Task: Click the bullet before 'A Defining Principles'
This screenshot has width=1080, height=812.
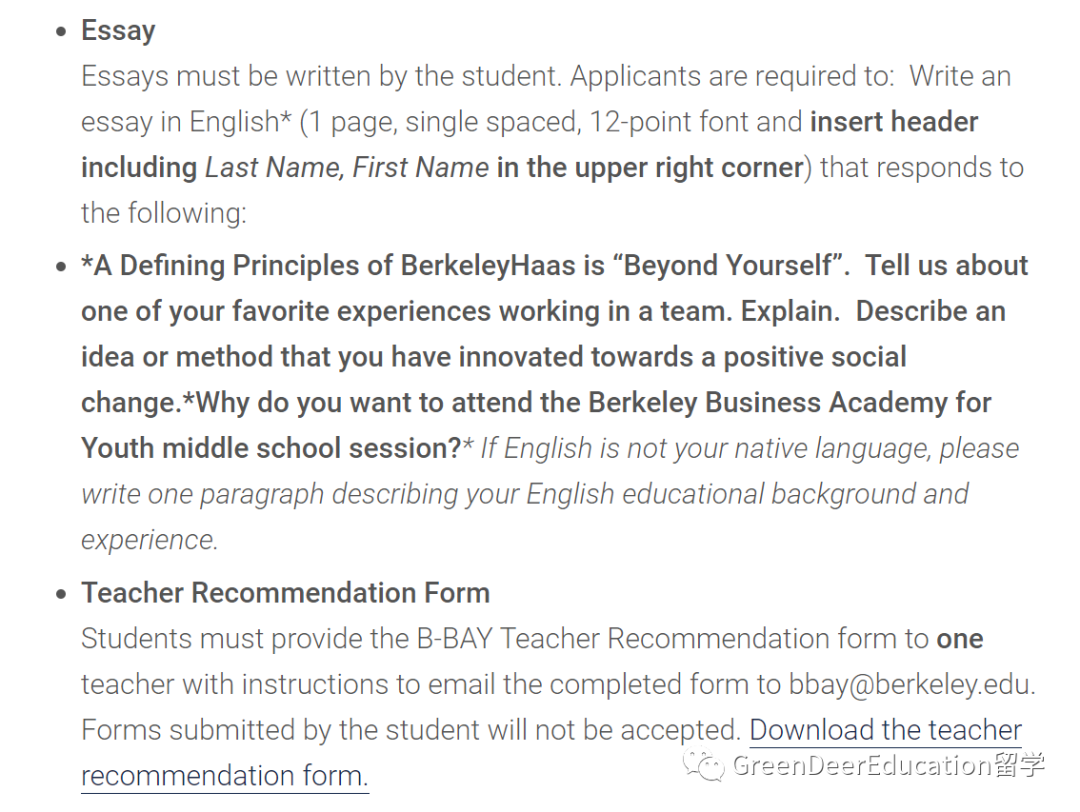Action: 62,267
